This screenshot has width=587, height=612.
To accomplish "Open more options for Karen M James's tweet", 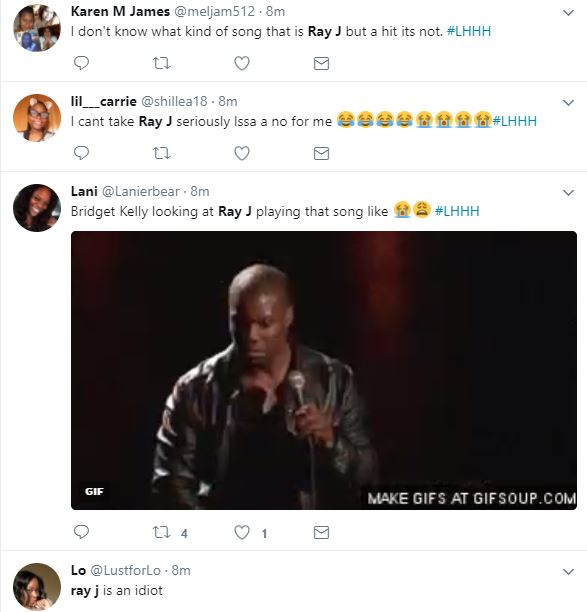I will click(x=568, y=13).
